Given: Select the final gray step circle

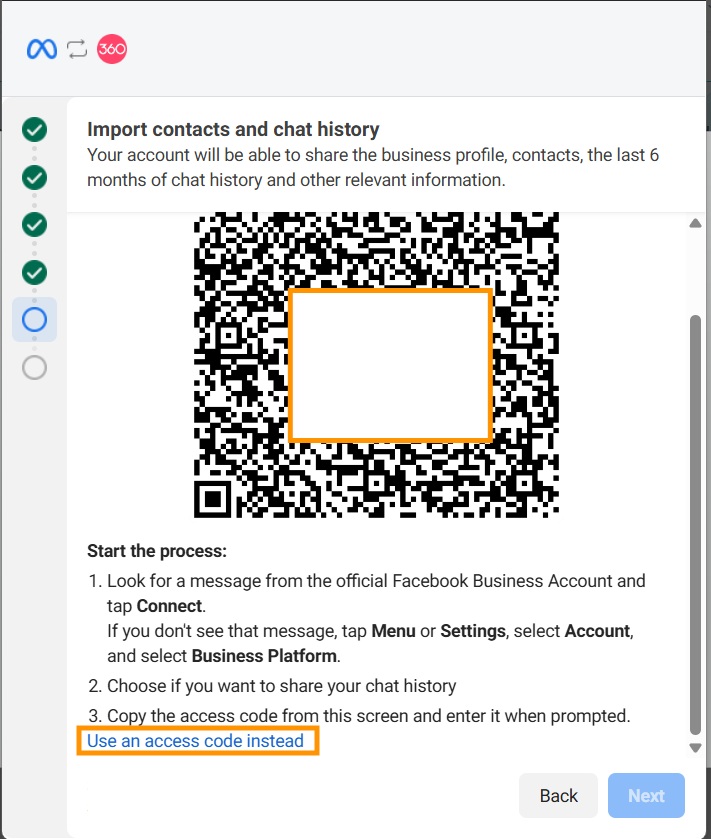Looking at the screenshot, I should (34, 368).
